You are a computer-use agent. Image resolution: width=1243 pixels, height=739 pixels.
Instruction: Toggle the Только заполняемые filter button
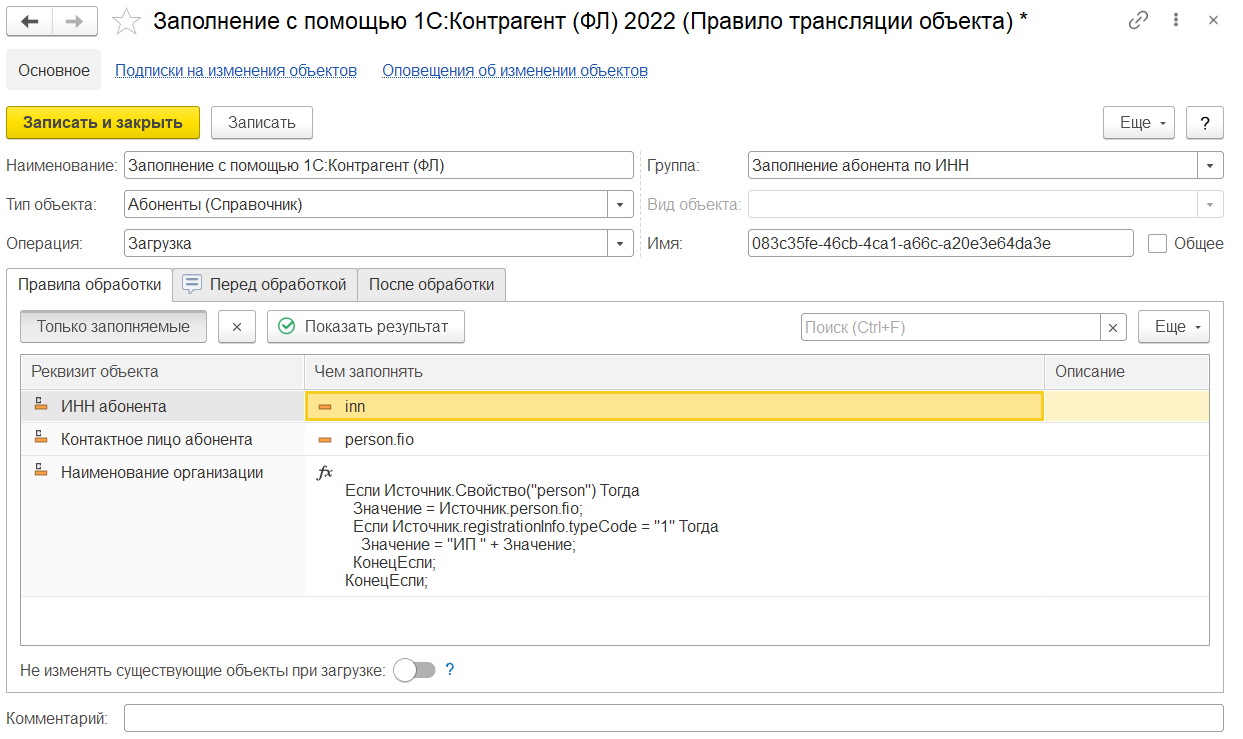[113, 327]
